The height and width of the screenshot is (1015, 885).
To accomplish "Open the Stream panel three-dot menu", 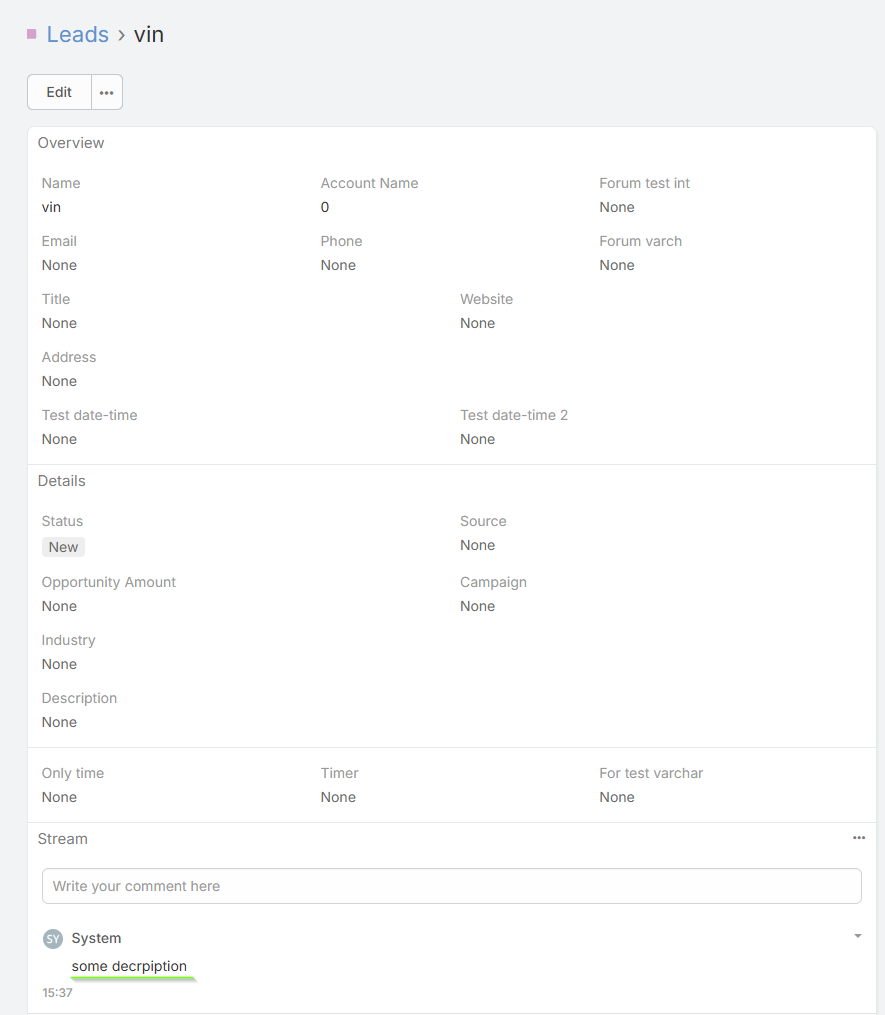I will pos(859,838).
